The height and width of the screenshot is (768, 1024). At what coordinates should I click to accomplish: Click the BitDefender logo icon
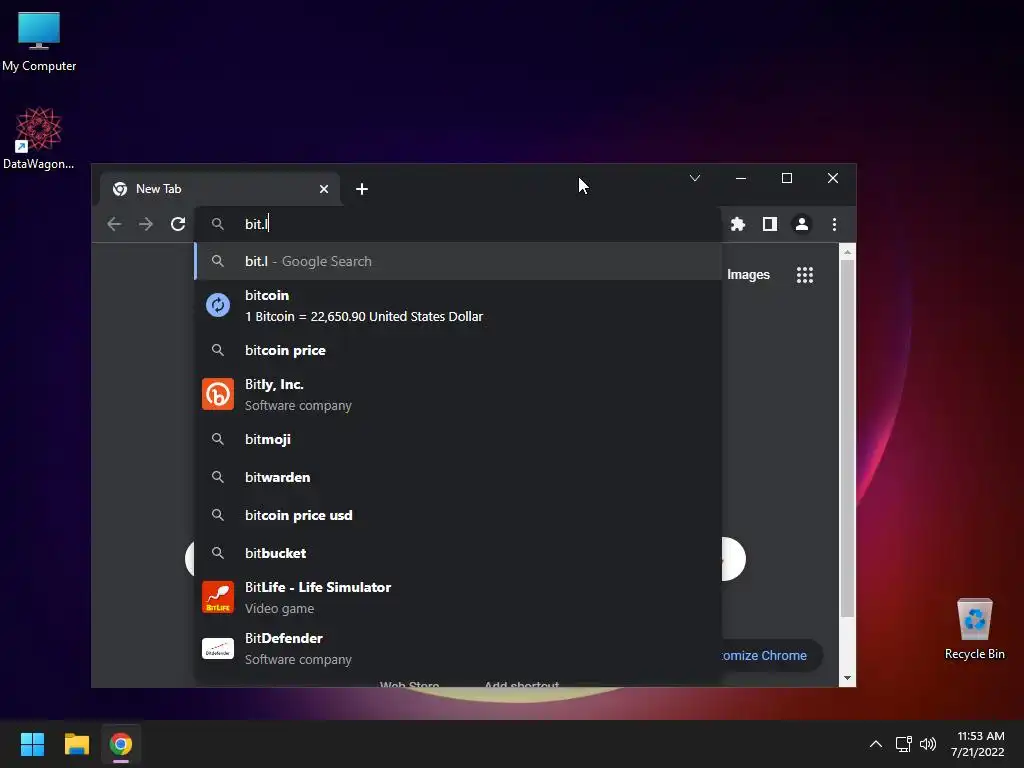(217, 648)
